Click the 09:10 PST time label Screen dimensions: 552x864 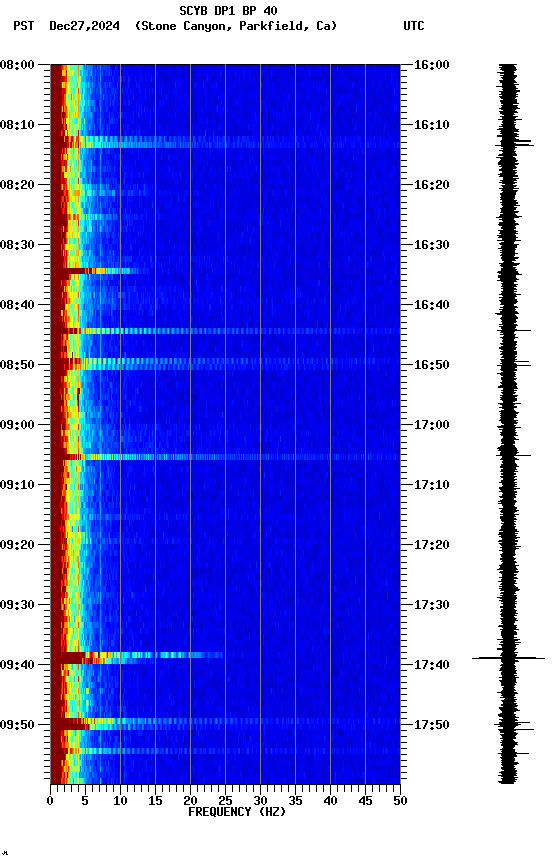pyautogui.click(x=17, y=485)
